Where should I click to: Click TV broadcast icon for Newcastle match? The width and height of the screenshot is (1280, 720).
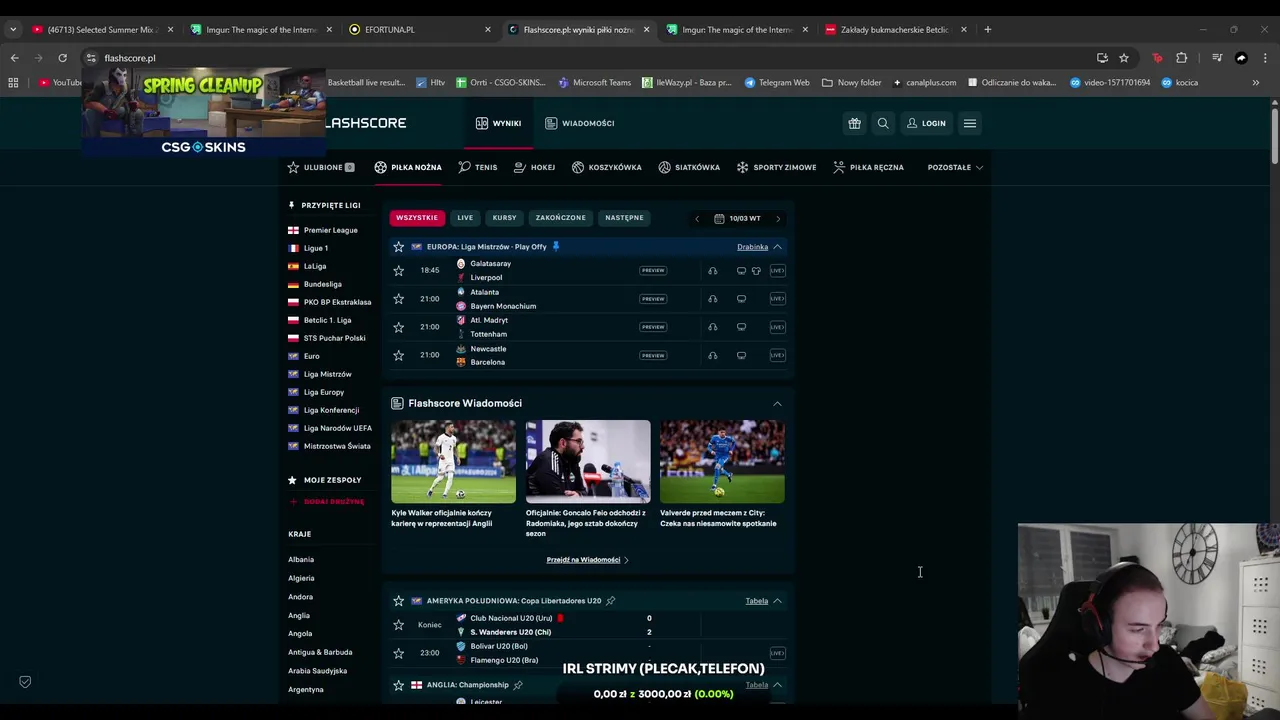[741, 355]
